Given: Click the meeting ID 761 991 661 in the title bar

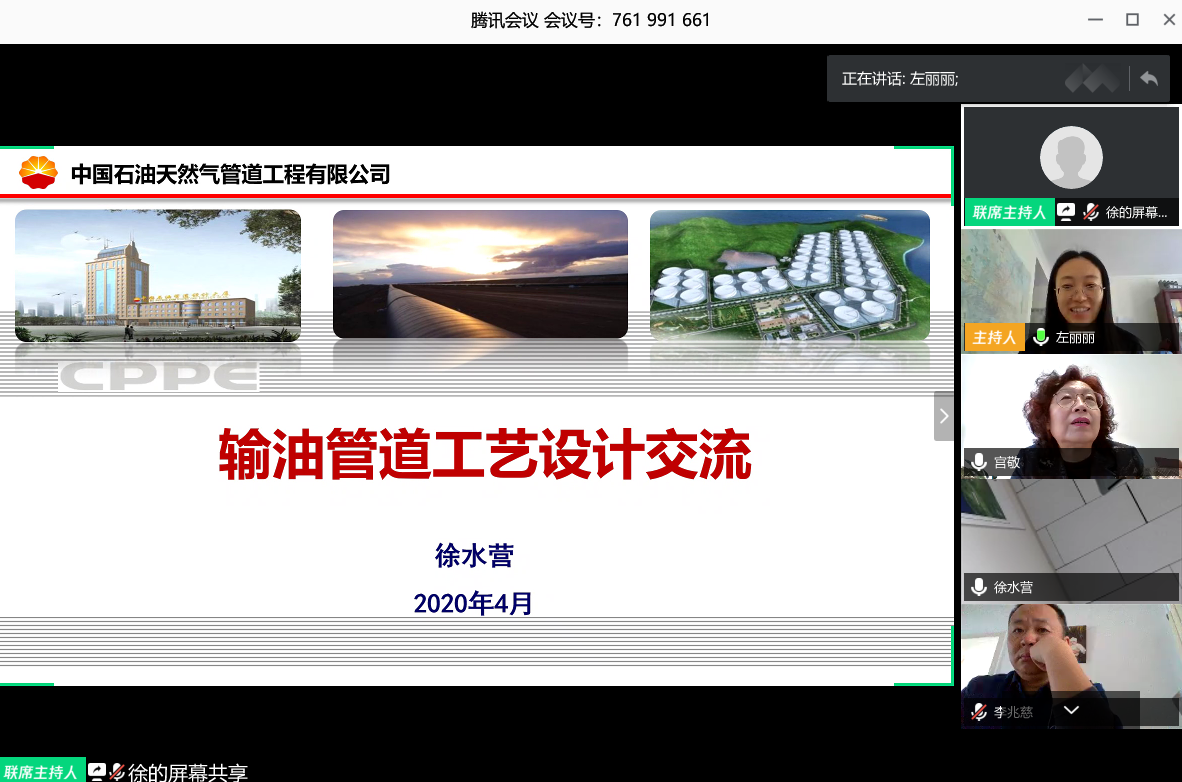Looking at the screenshot, I should point(661,19).
